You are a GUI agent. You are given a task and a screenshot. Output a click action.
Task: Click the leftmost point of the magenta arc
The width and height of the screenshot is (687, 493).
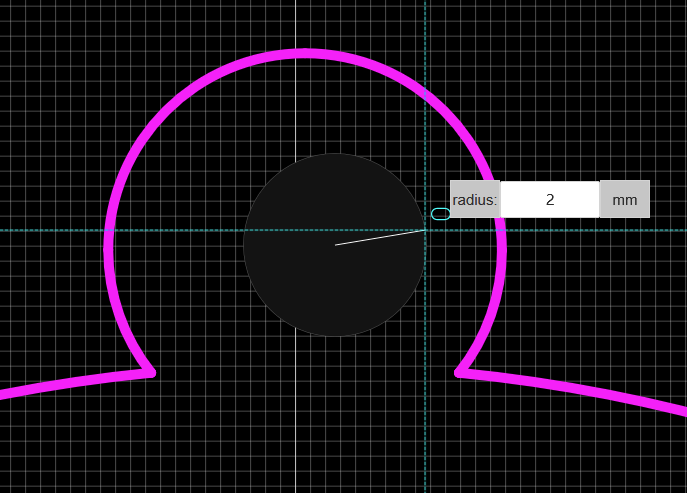[x=109, y=250]
